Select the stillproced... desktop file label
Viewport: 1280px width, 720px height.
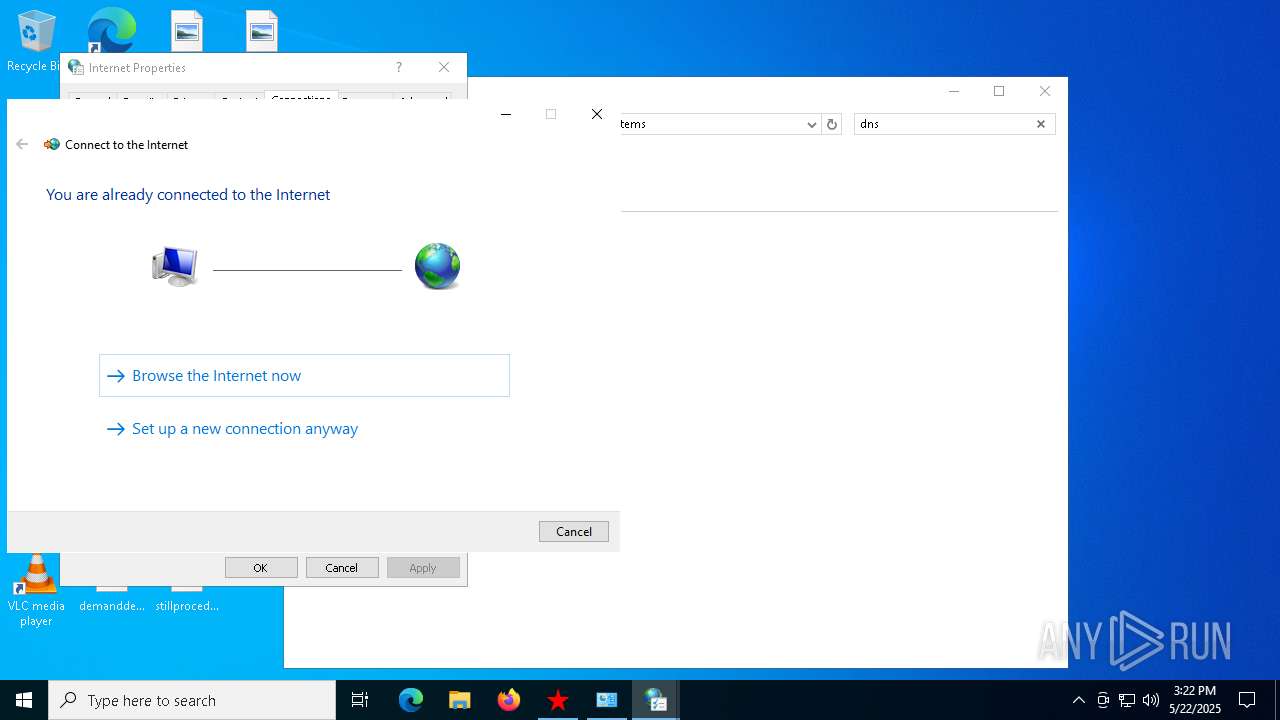187,605
